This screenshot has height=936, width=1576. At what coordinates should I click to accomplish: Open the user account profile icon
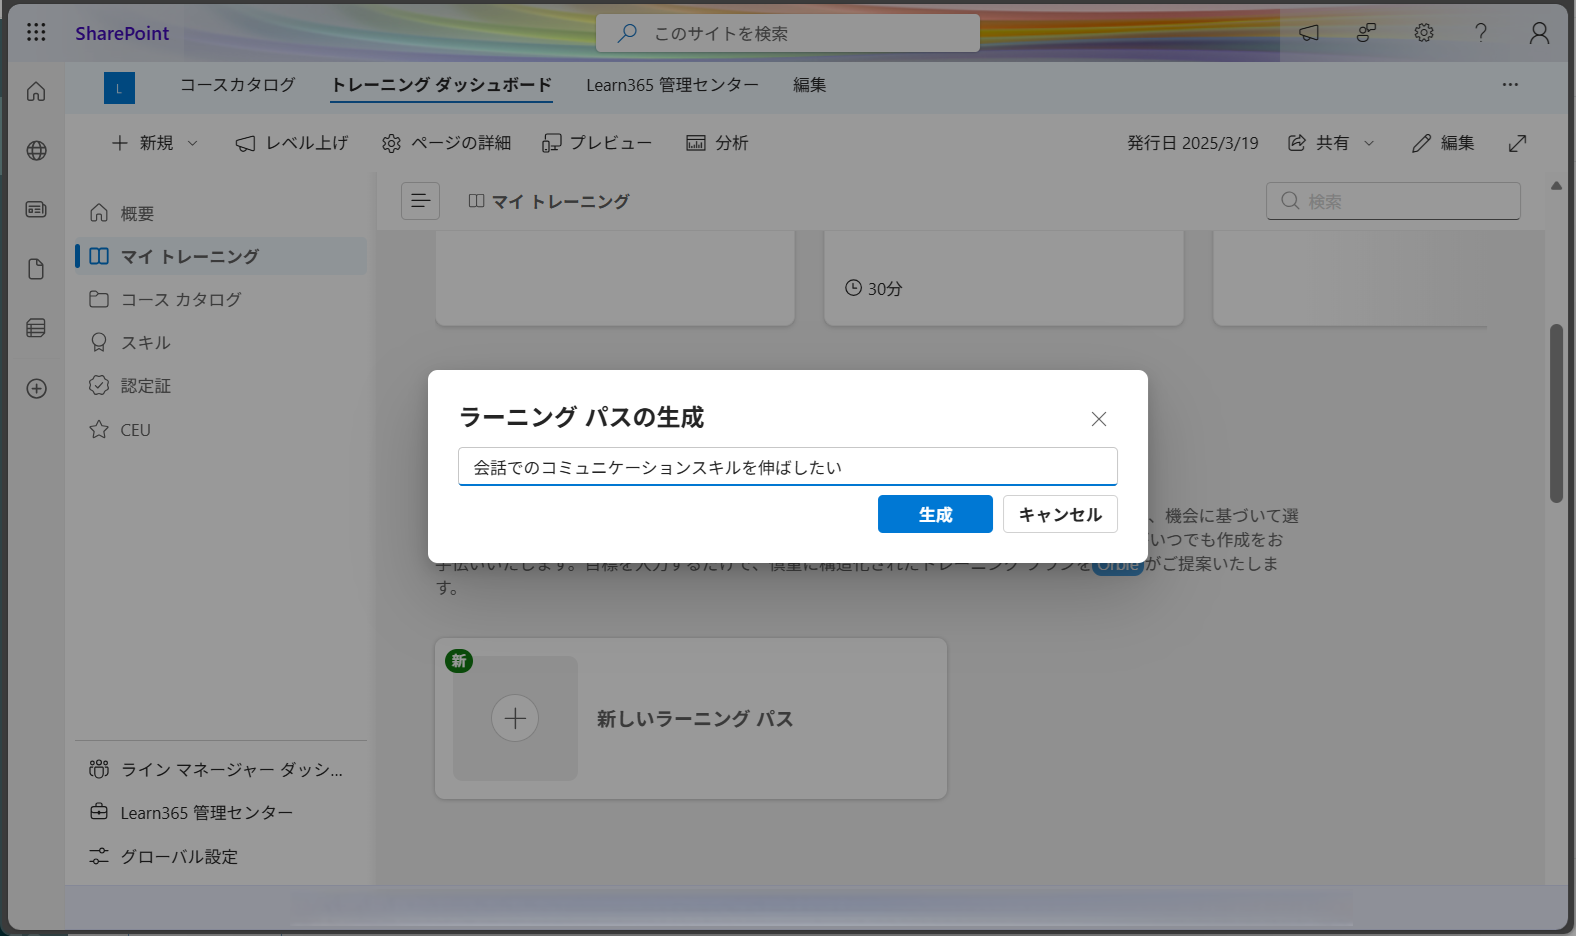click(1539, 33)
